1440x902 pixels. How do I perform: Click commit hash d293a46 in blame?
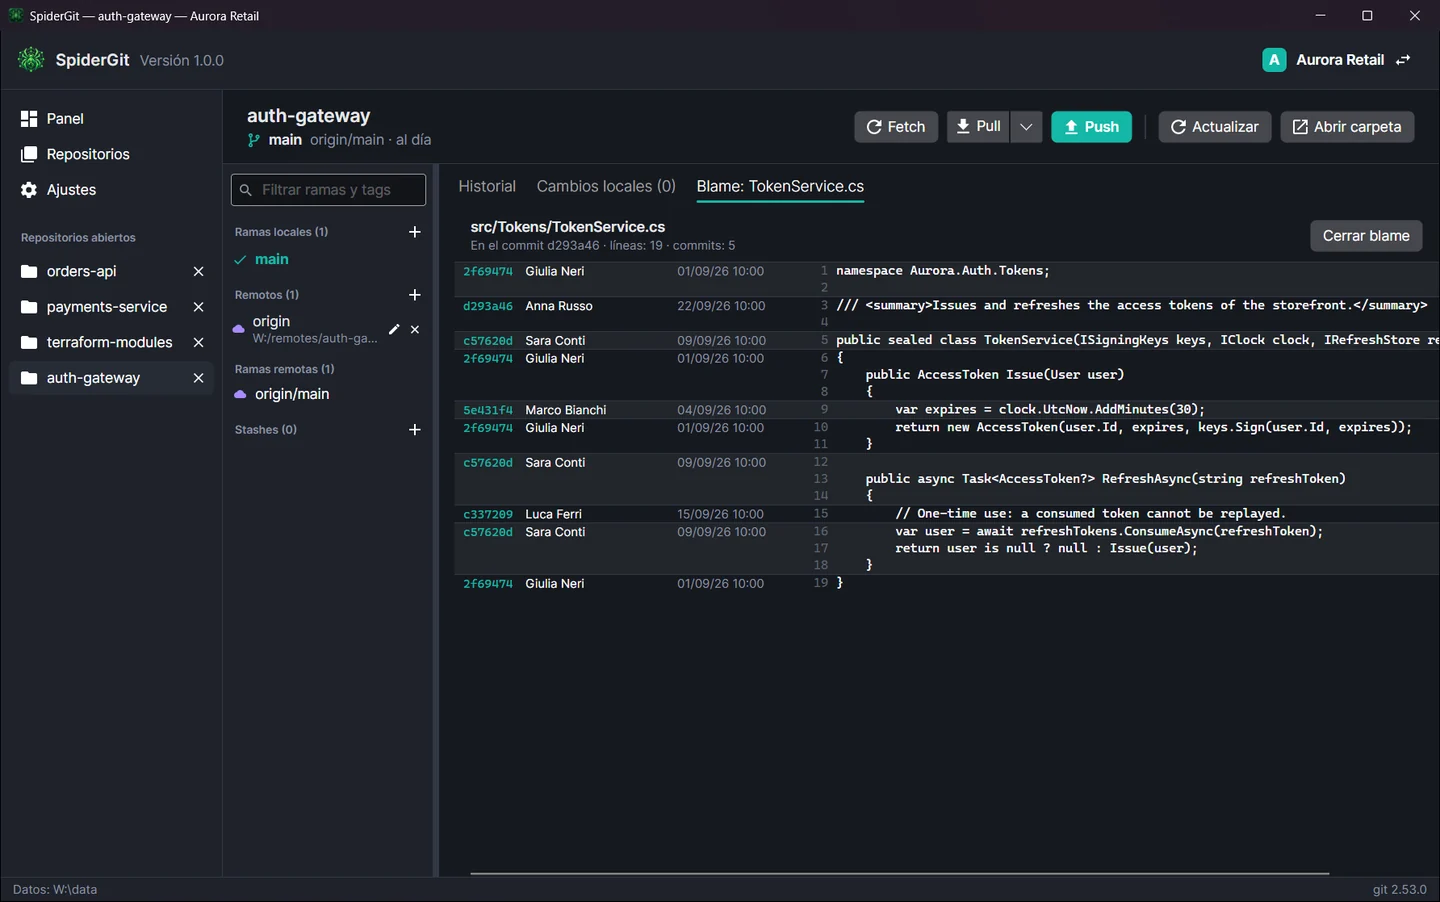488,306
